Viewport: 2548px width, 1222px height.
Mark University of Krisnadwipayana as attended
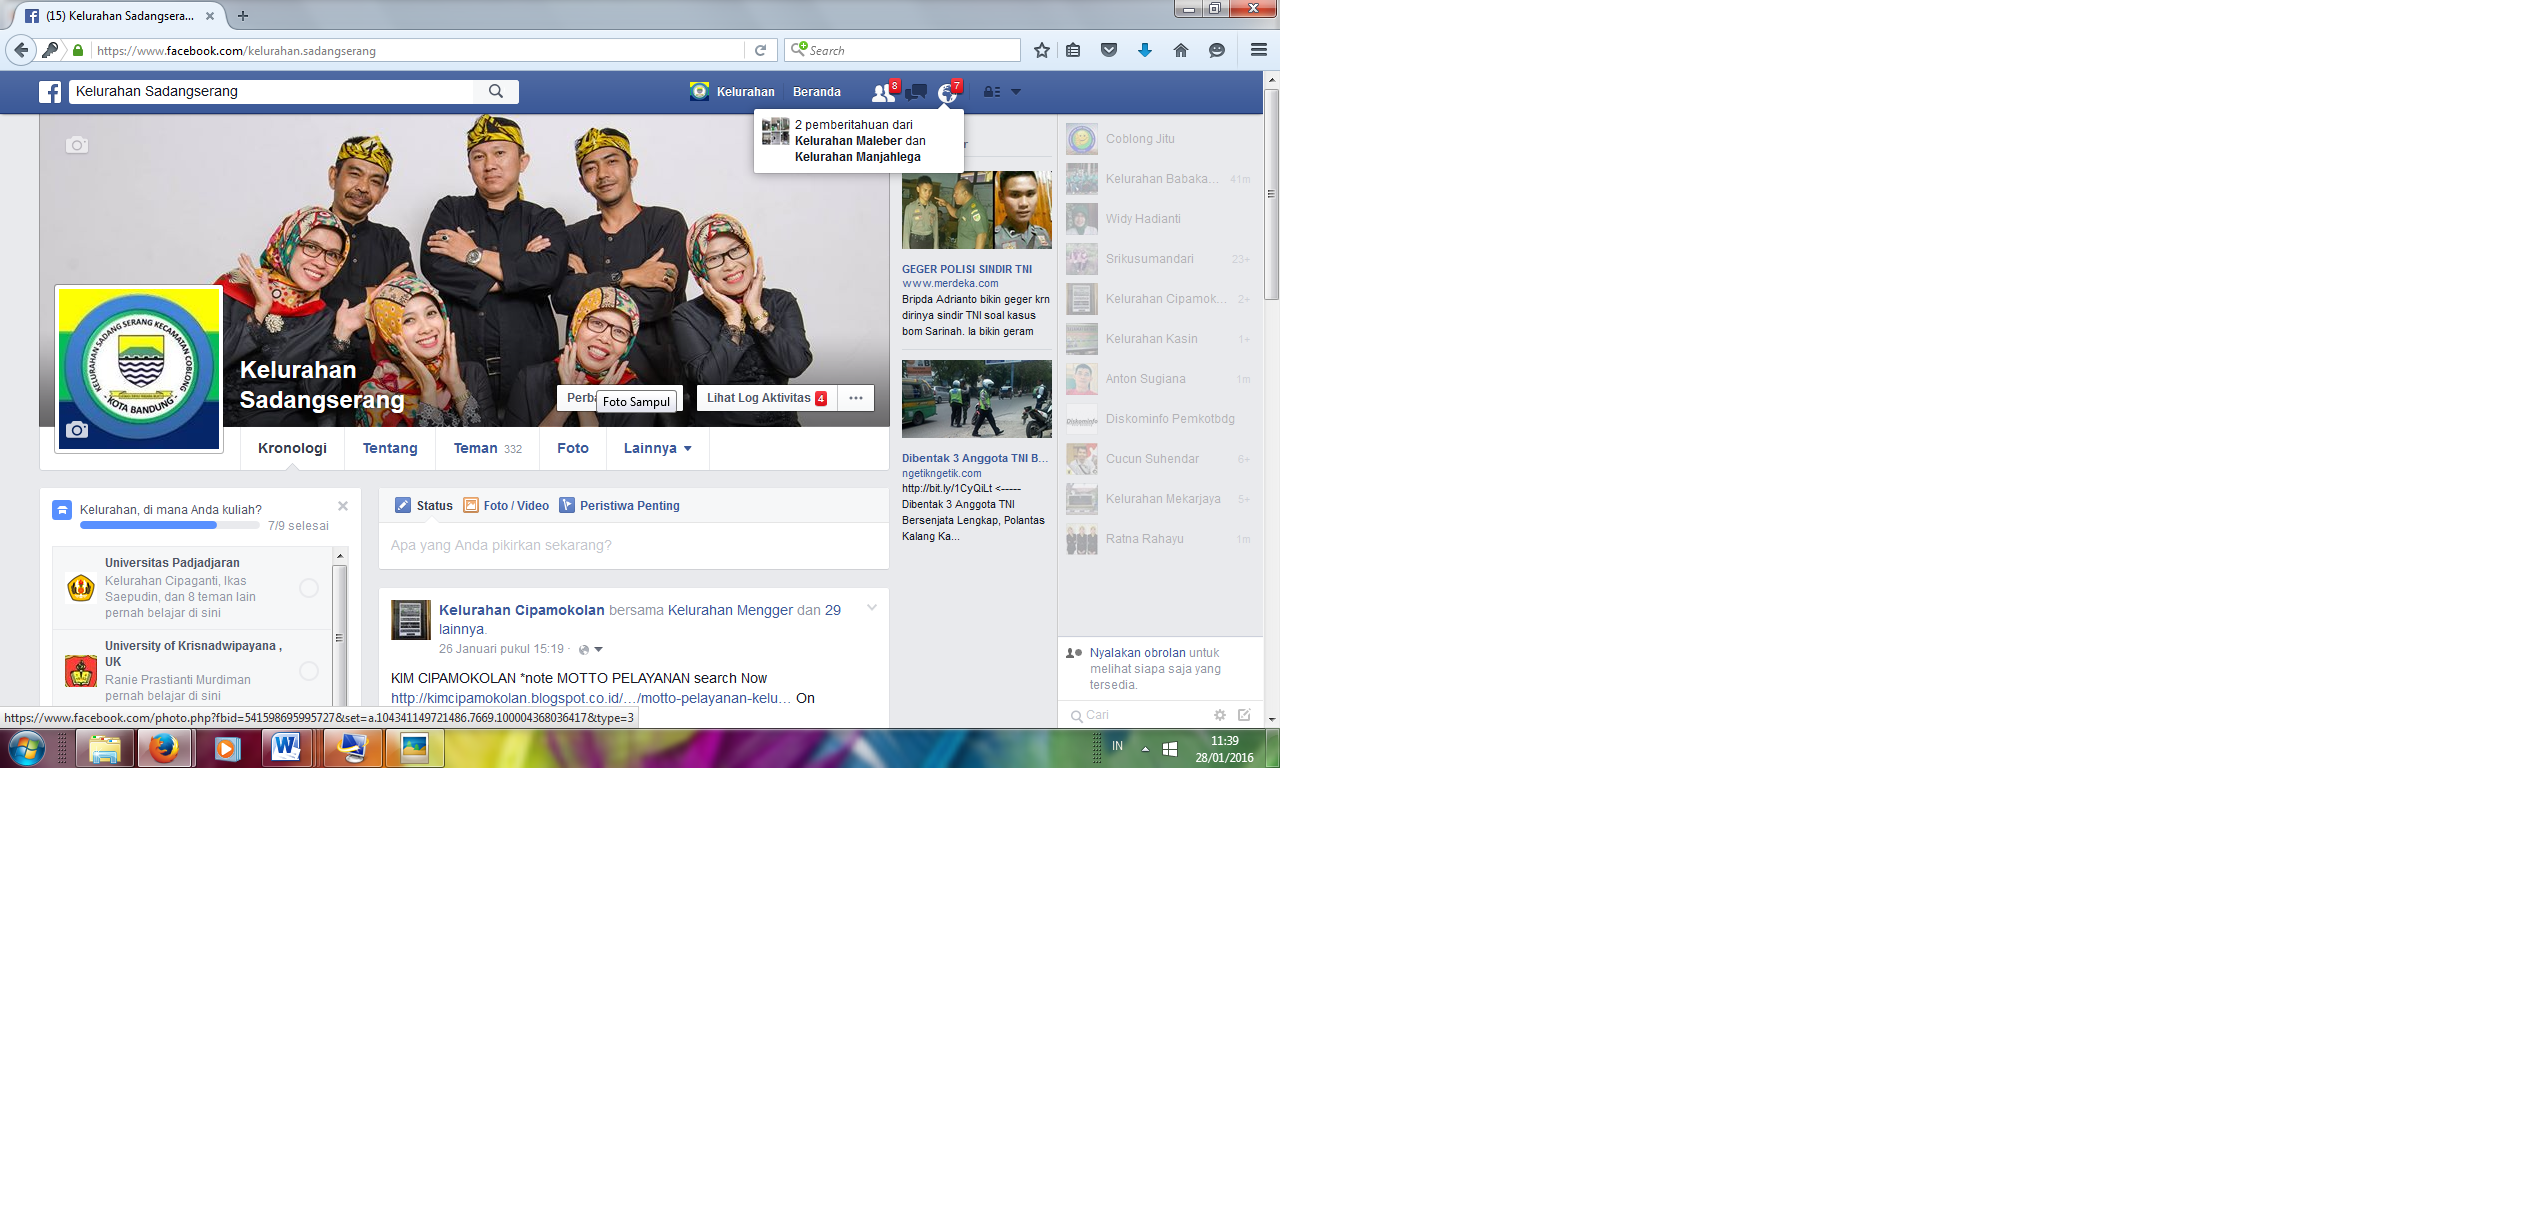coord(309,672)
